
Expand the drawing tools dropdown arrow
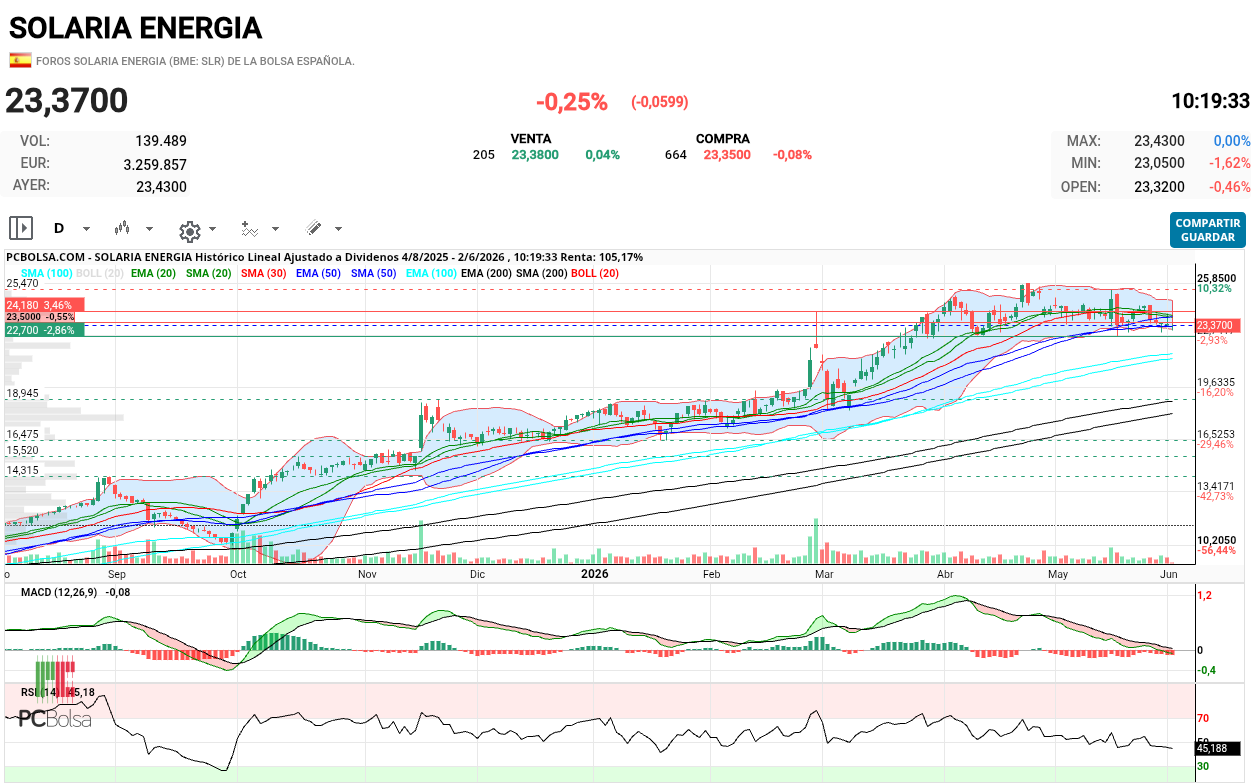[338, 229]
